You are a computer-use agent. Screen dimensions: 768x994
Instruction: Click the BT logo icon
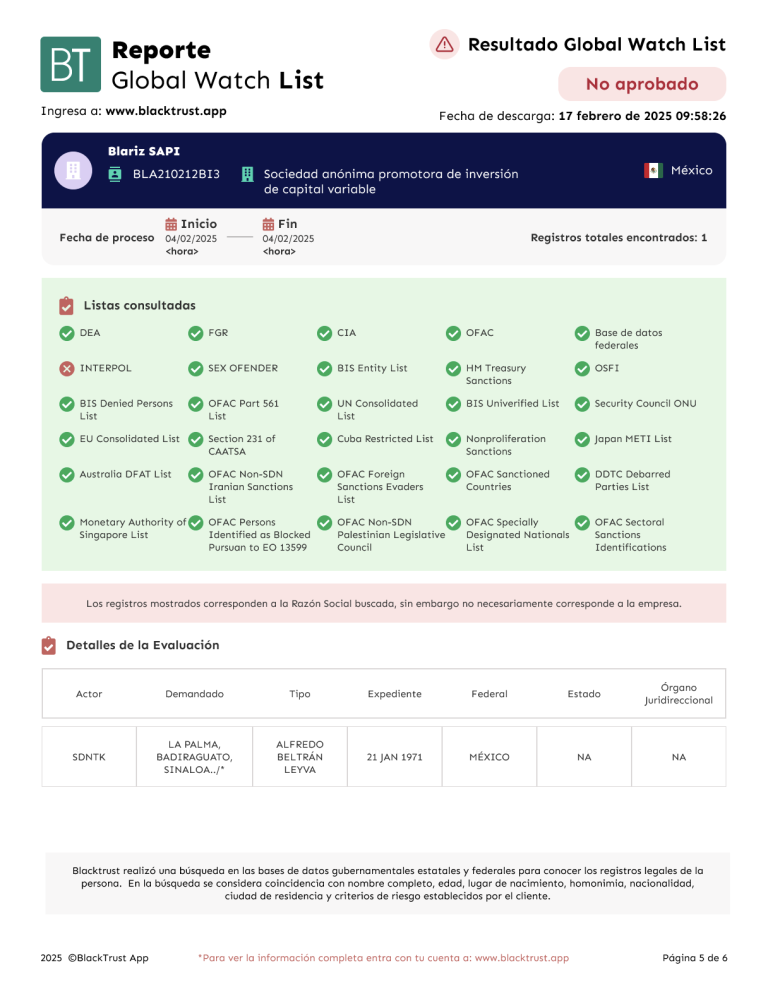coord(70,64)
